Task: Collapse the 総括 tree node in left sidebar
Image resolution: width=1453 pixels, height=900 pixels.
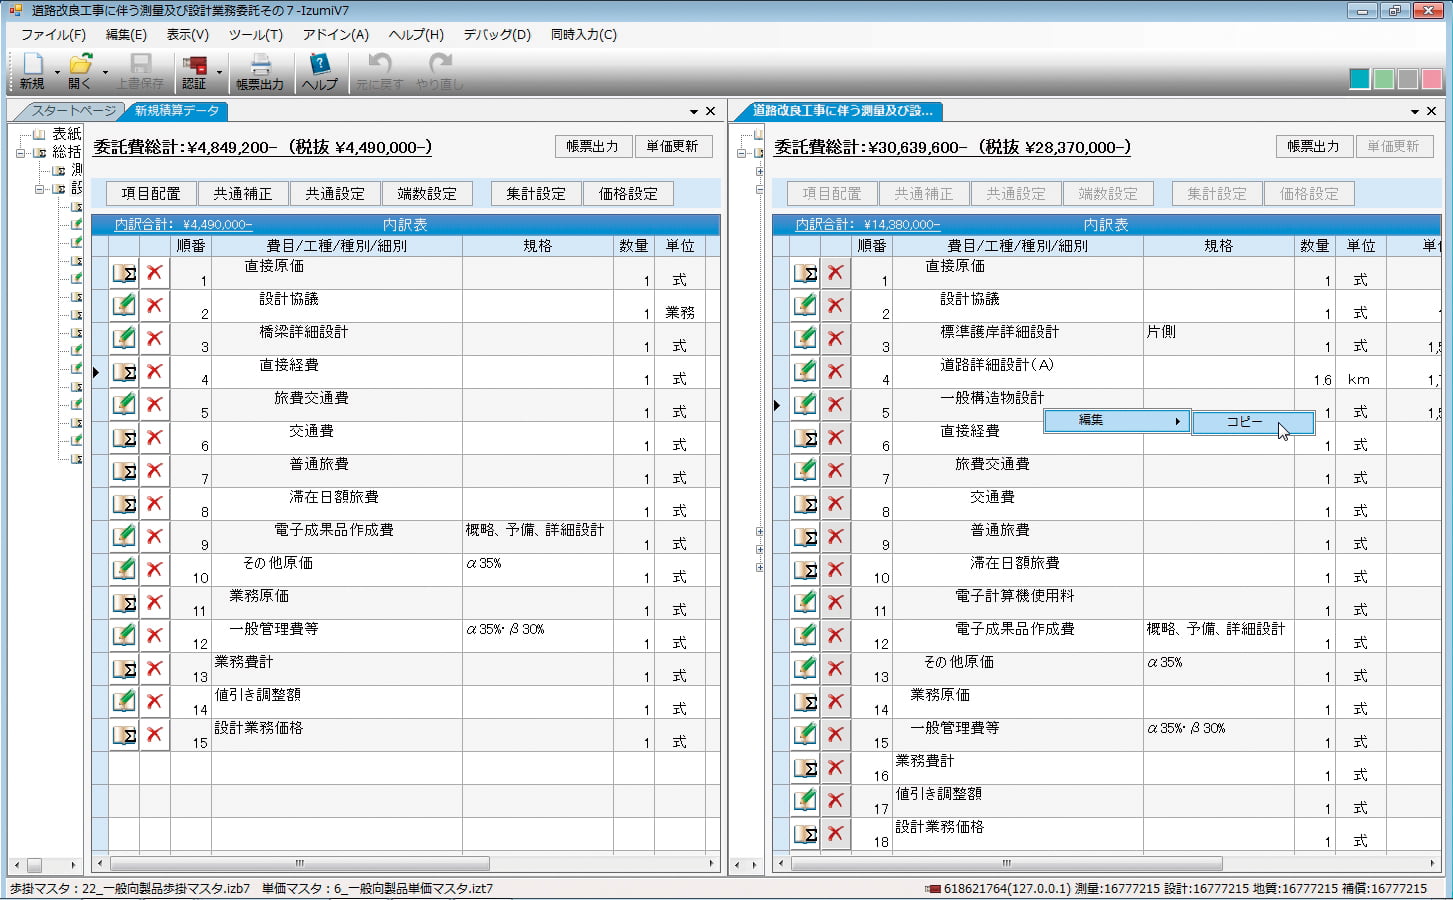Action: point(21,153)
